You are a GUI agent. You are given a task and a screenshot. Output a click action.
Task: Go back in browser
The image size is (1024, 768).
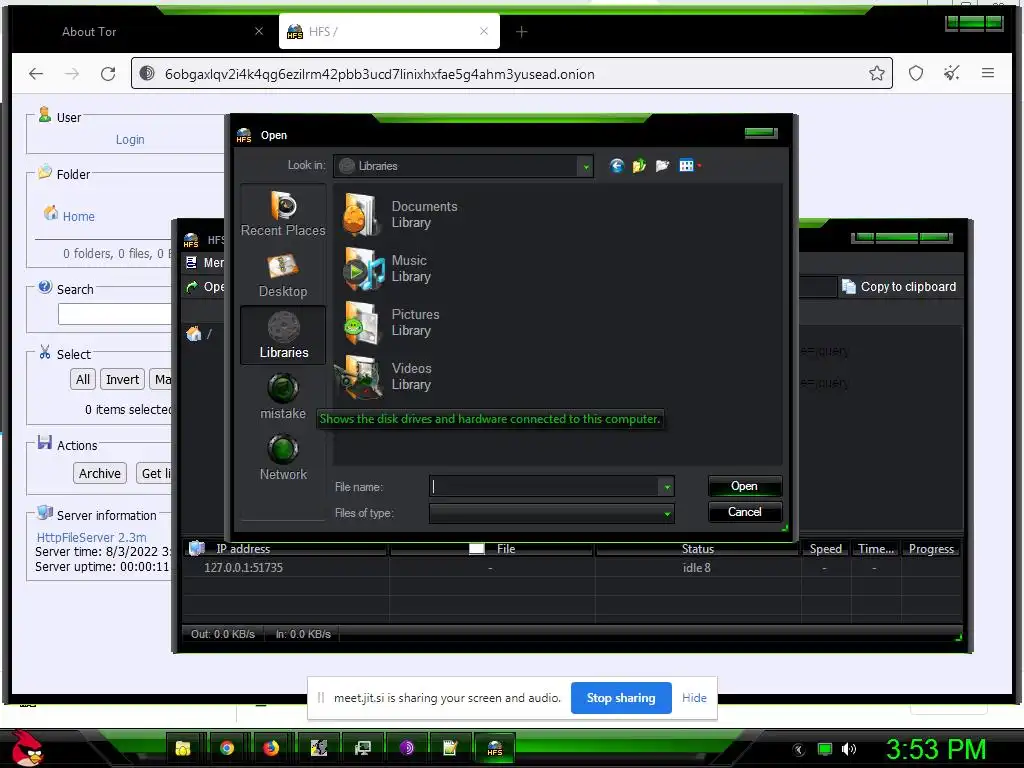click(x=36, y=74)
